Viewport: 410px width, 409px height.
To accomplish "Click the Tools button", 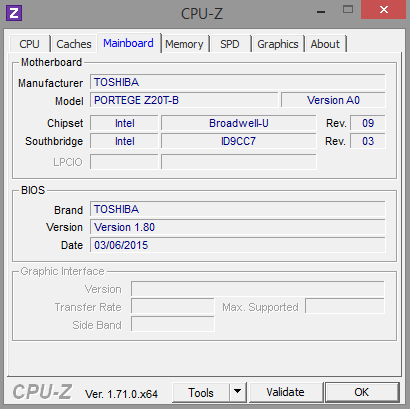I will 201,392.
